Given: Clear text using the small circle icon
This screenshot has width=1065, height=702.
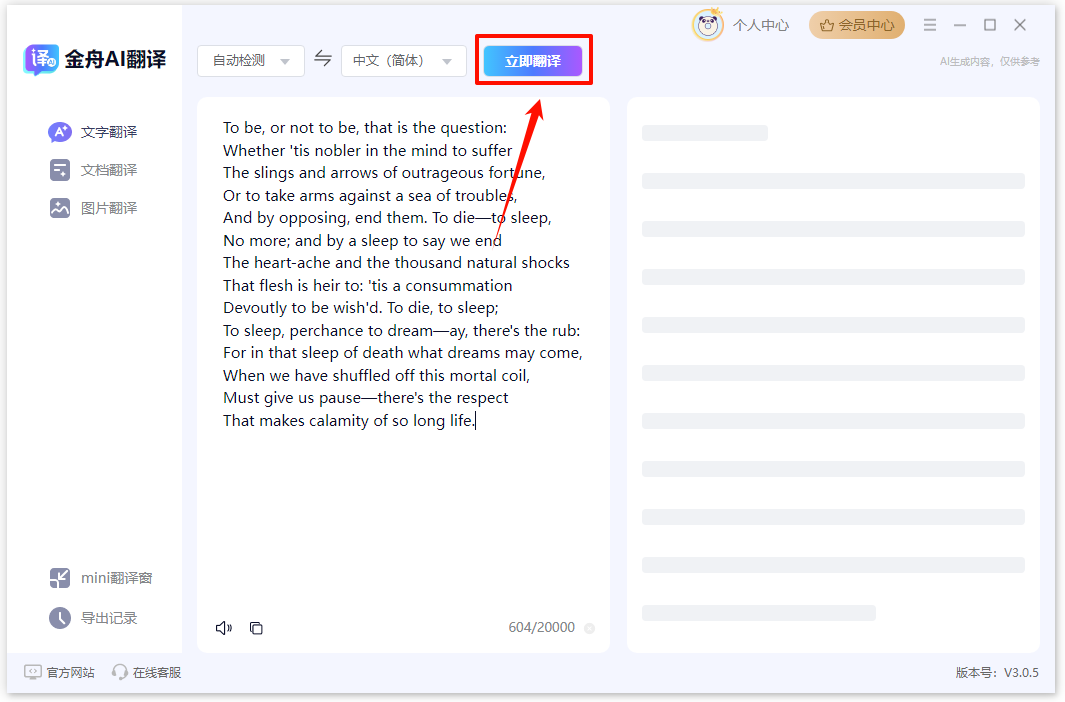Looking at the screenshot, I should point(589,628).
